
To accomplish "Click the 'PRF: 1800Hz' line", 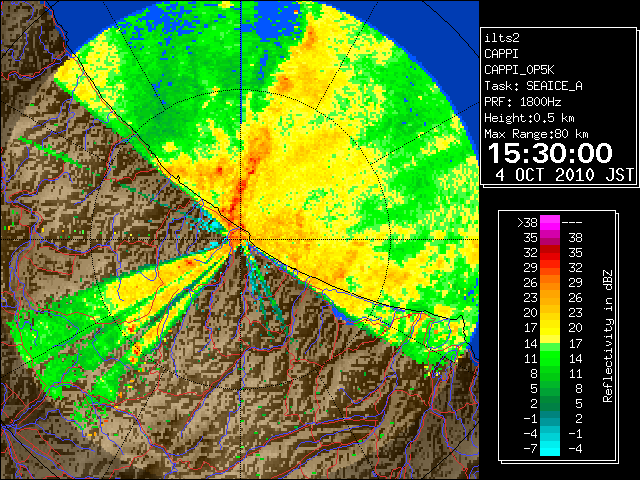I will click(x=523, y=102).
